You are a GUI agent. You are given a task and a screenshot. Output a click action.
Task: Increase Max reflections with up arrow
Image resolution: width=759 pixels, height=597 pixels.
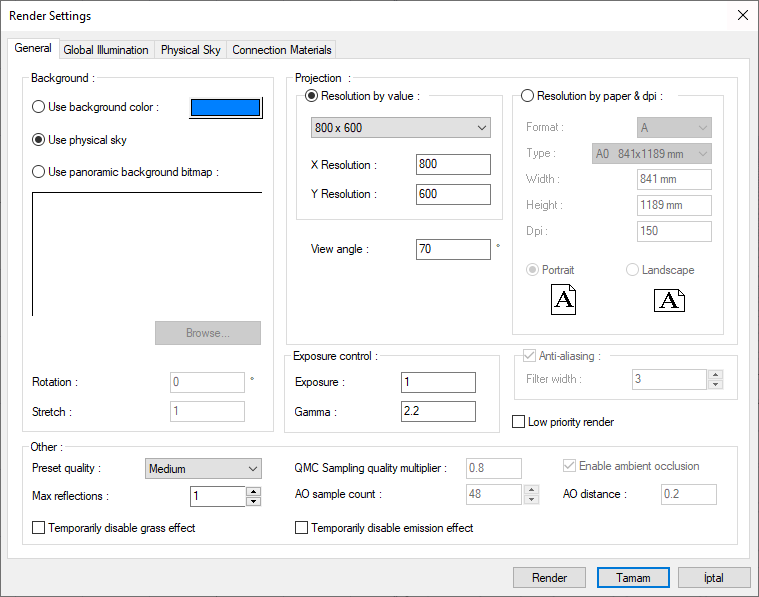(253, 491)
